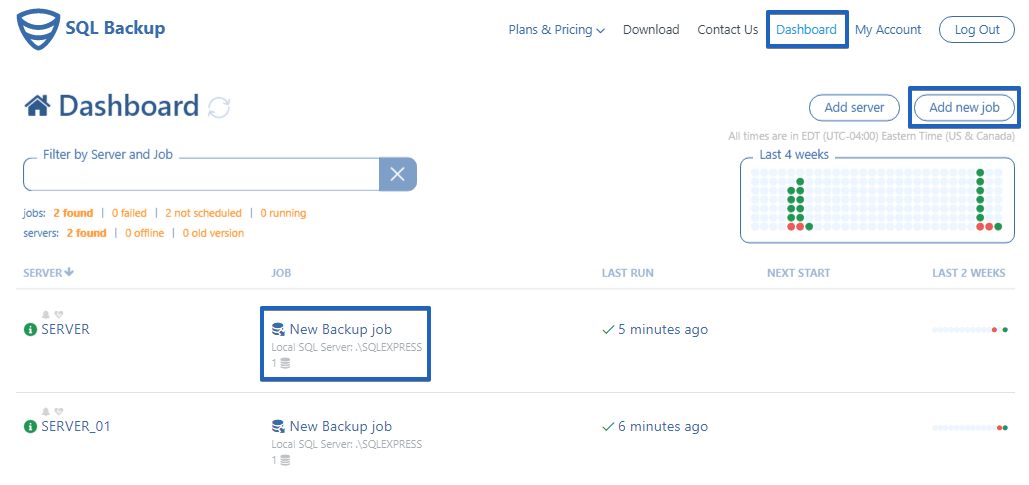
Task: Sort by the SERVER column header arrow
Action: [x=70, y=273]
